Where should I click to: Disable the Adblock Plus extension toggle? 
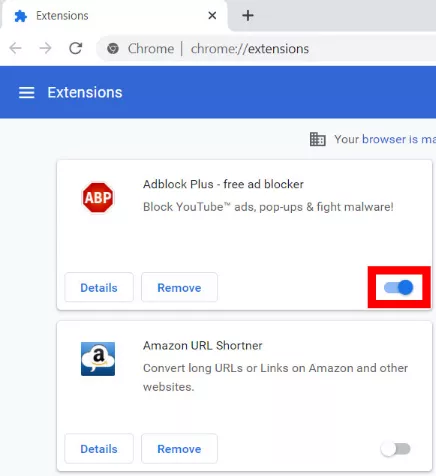398,287
